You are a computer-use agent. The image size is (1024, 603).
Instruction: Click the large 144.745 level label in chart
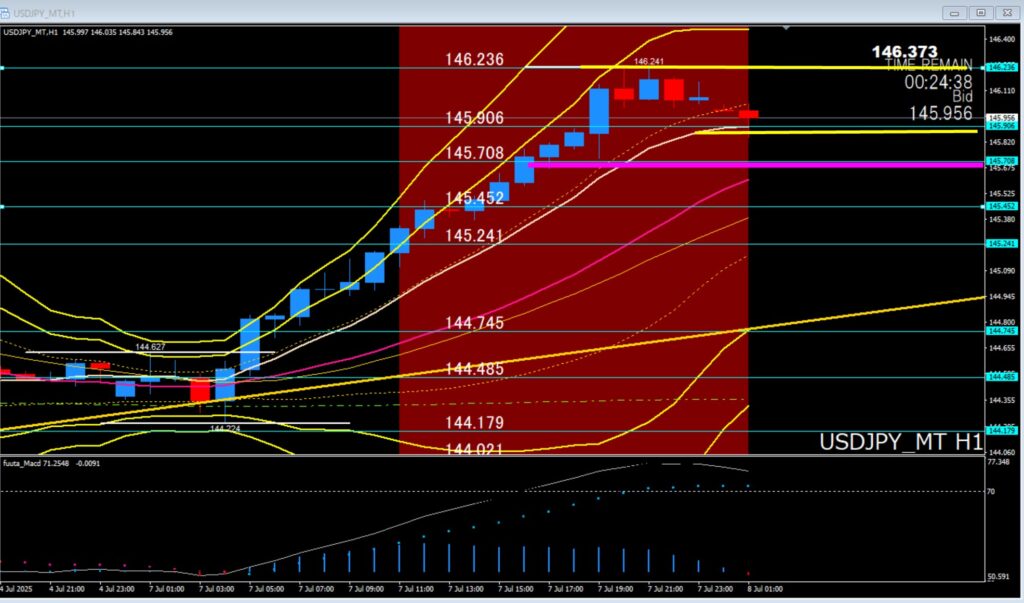pyautogui.click(x=475, y=323)
